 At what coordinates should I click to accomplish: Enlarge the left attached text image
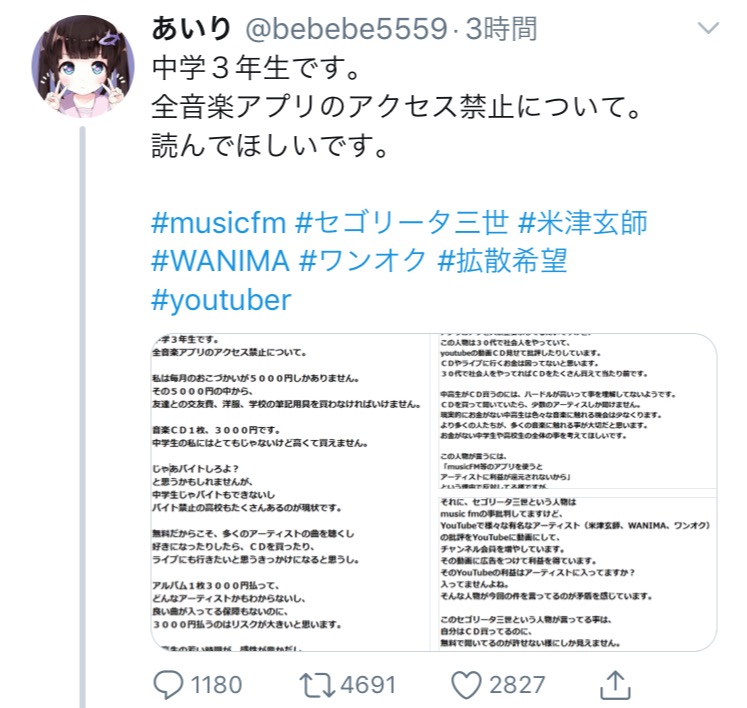(291, 492)
